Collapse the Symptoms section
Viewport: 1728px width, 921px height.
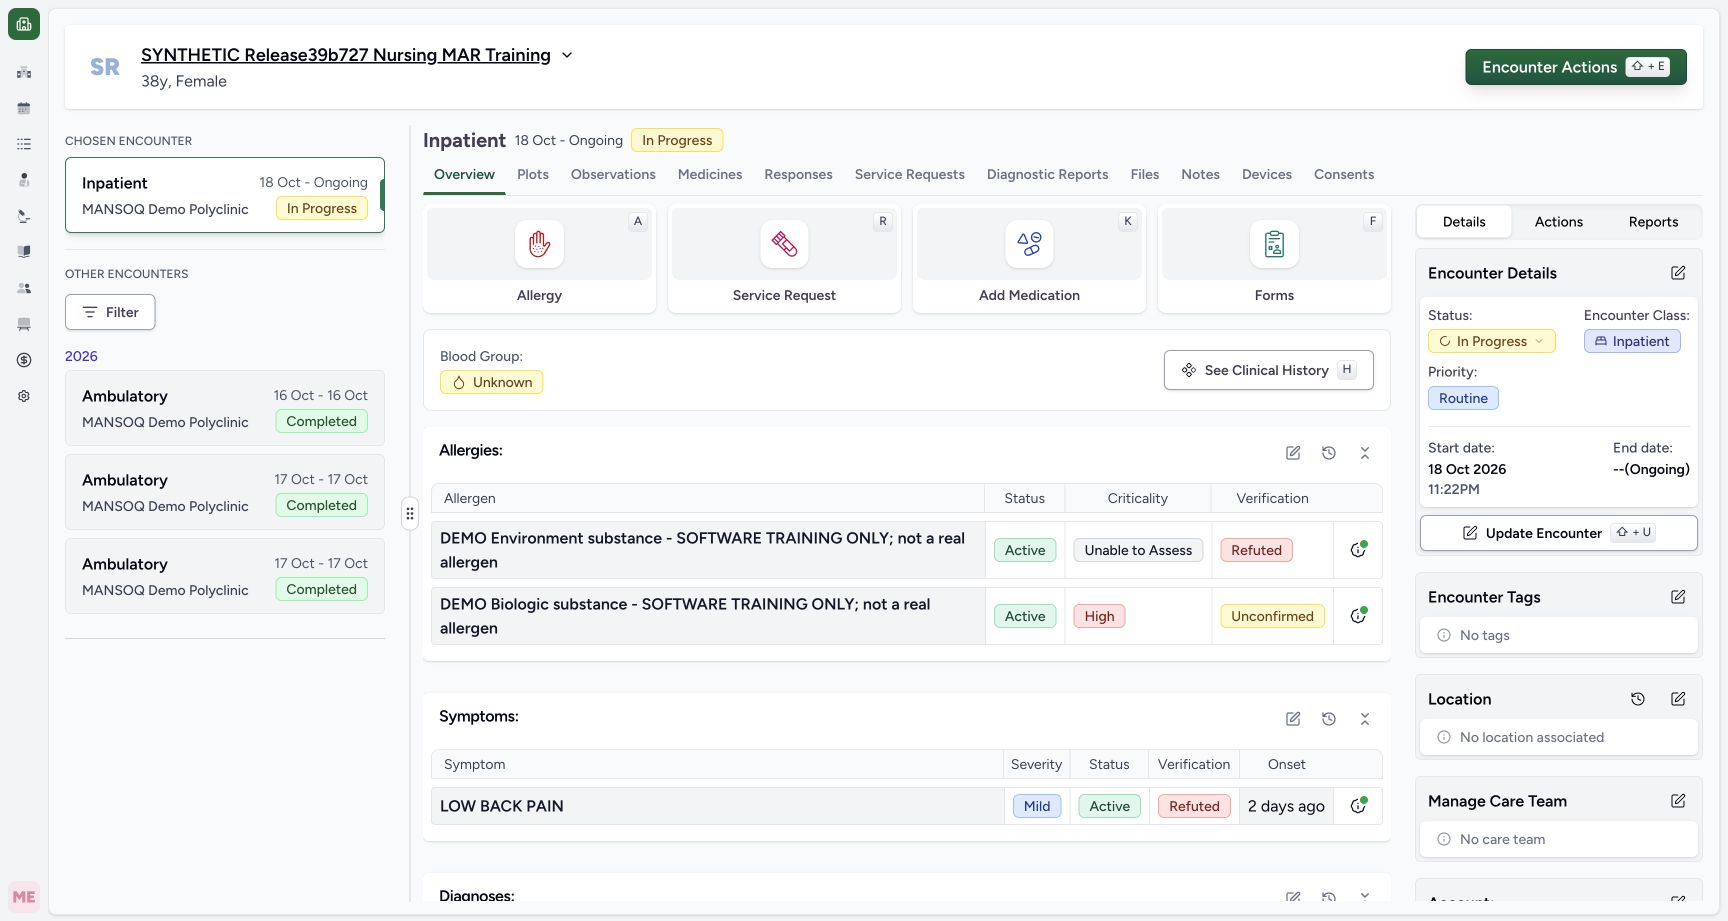1365,719
